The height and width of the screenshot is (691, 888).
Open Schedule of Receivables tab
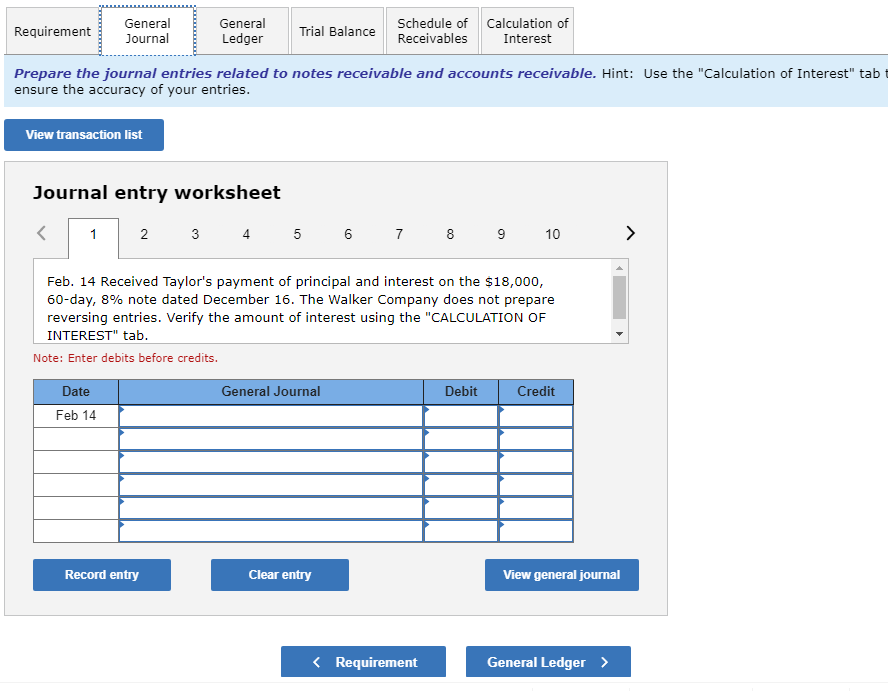pyautogui.click(x=432, y=31)
